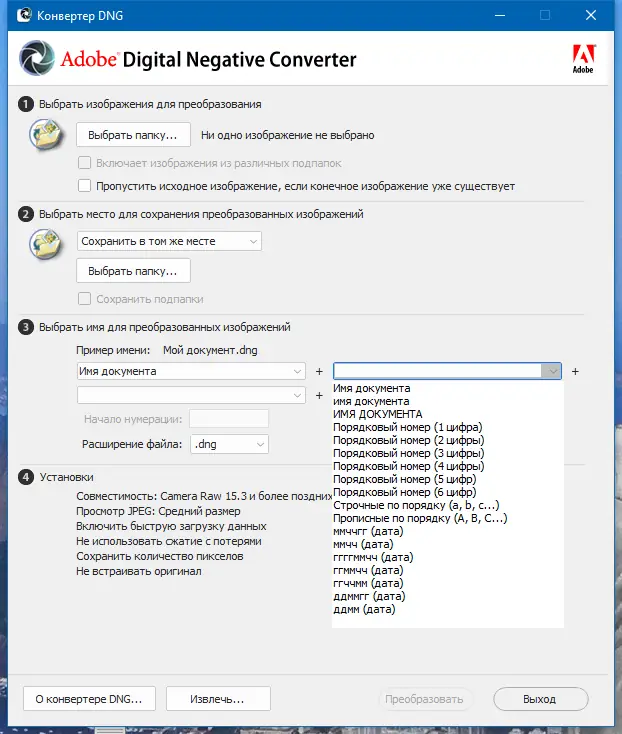Screen dimensions: 622x734
Task: Minimize the Конвертер DNG window
Action: click(x=500, y=15)
